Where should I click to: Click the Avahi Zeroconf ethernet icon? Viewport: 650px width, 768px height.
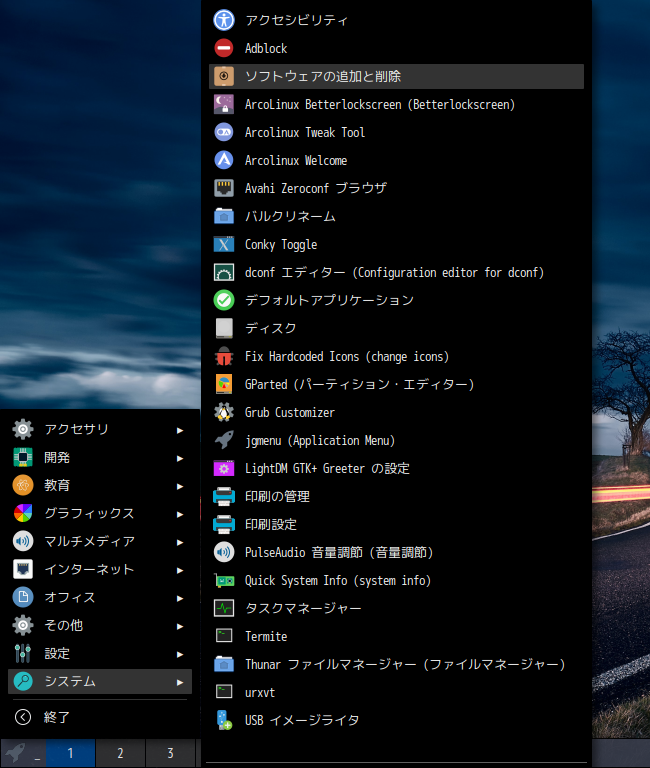click(224, 188)
